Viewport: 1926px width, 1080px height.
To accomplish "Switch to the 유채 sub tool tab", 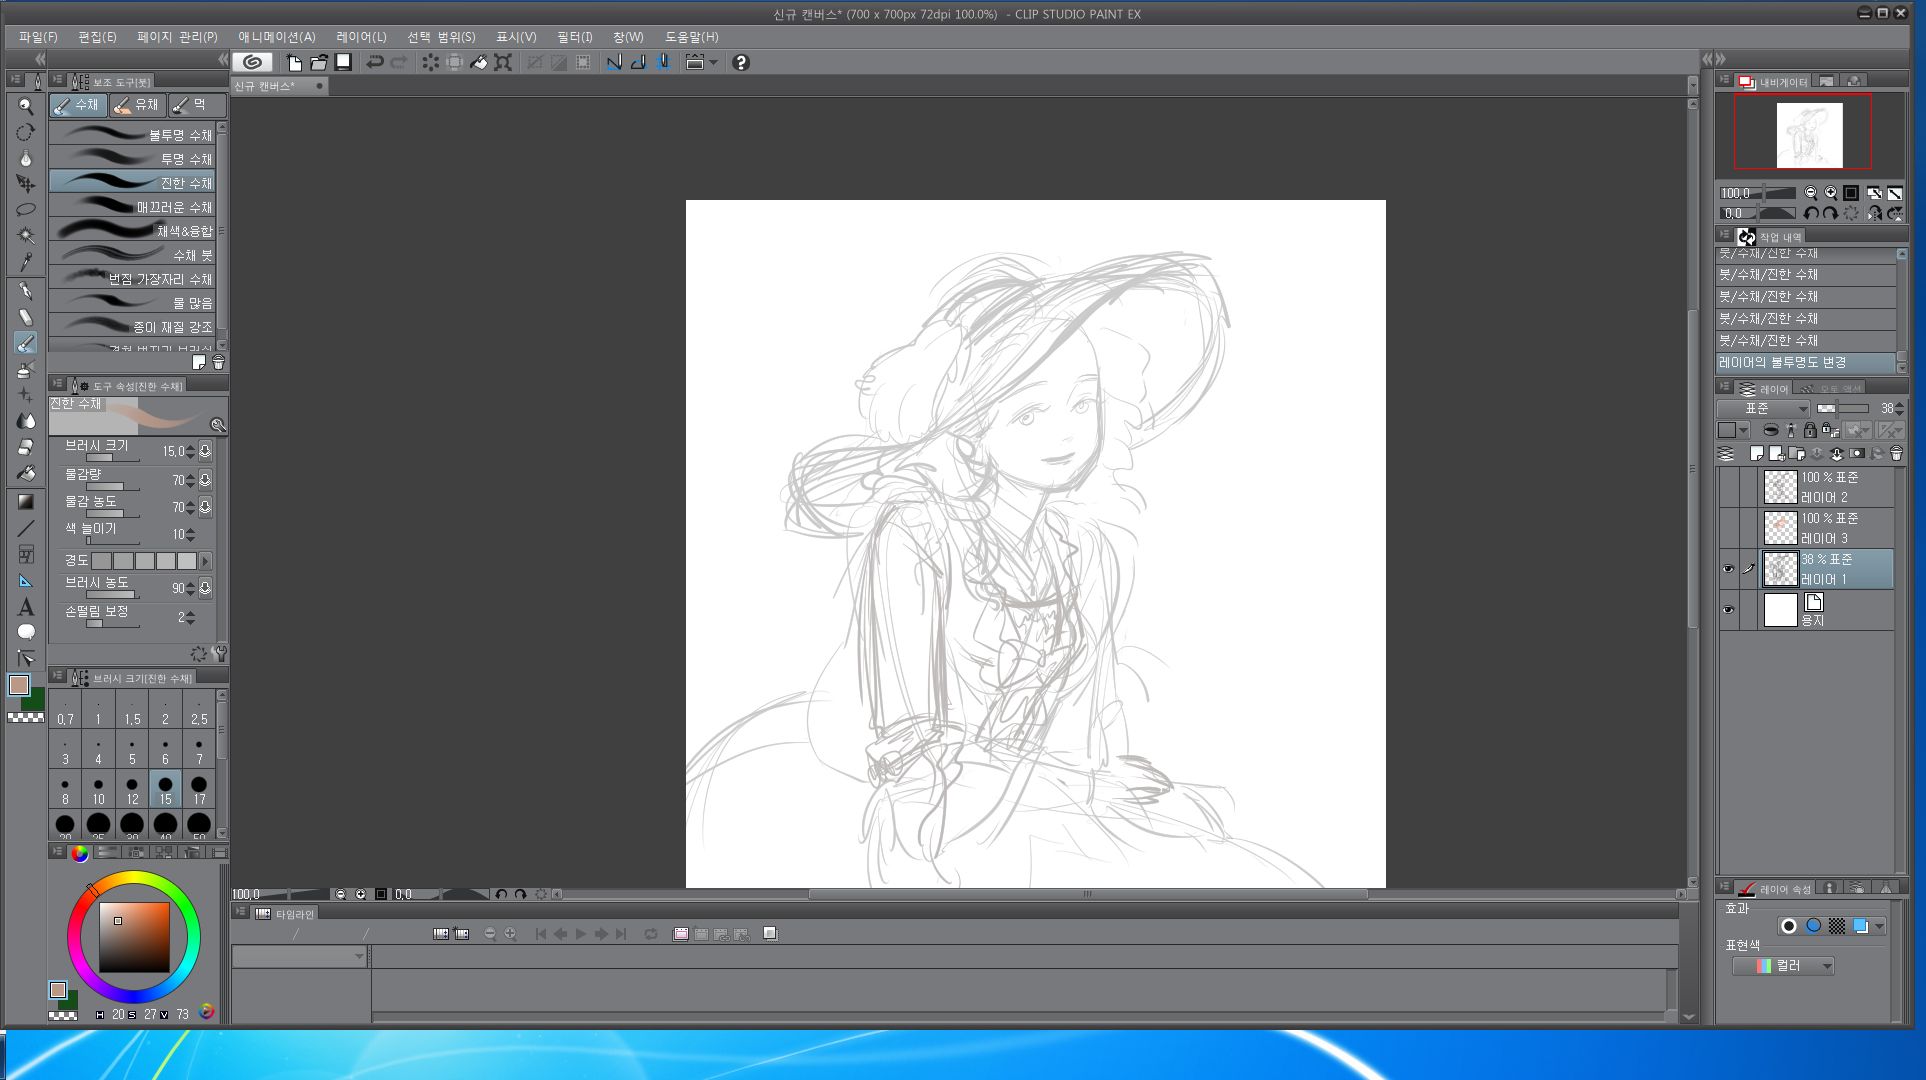I will [137, 105].
